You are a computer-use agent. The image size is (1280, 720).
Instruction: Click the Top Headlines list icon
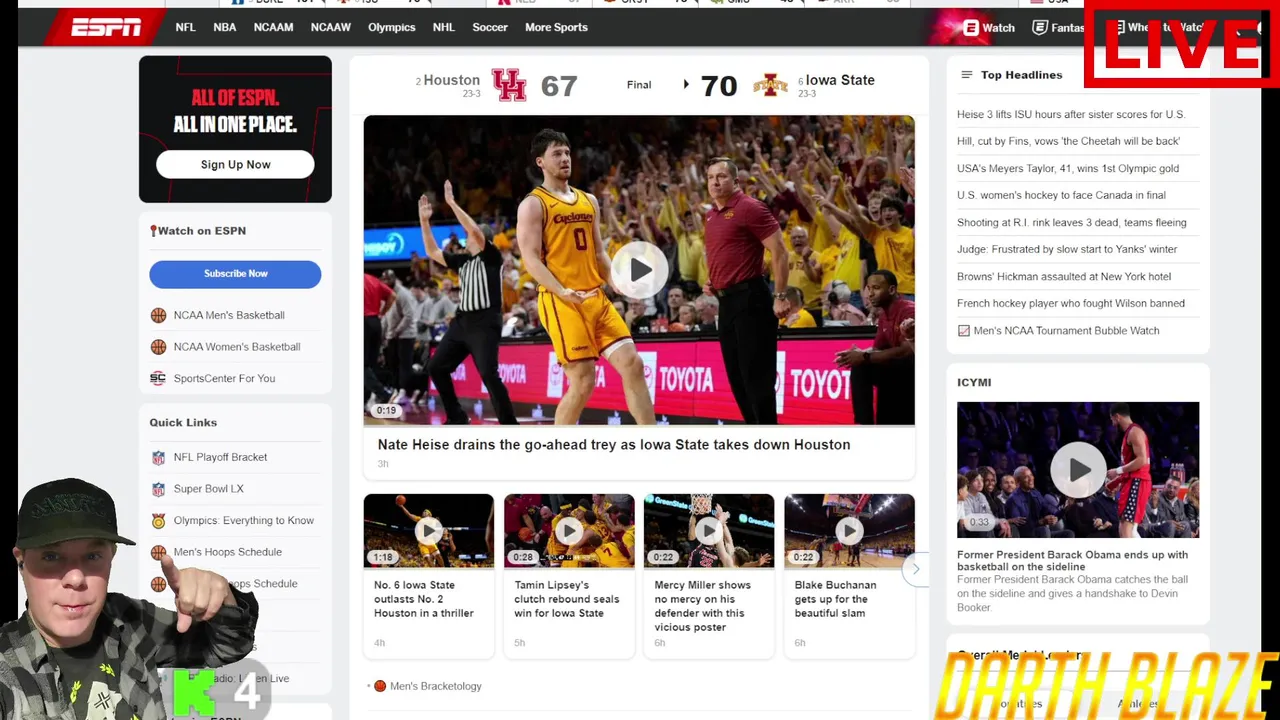coord(966,75)
